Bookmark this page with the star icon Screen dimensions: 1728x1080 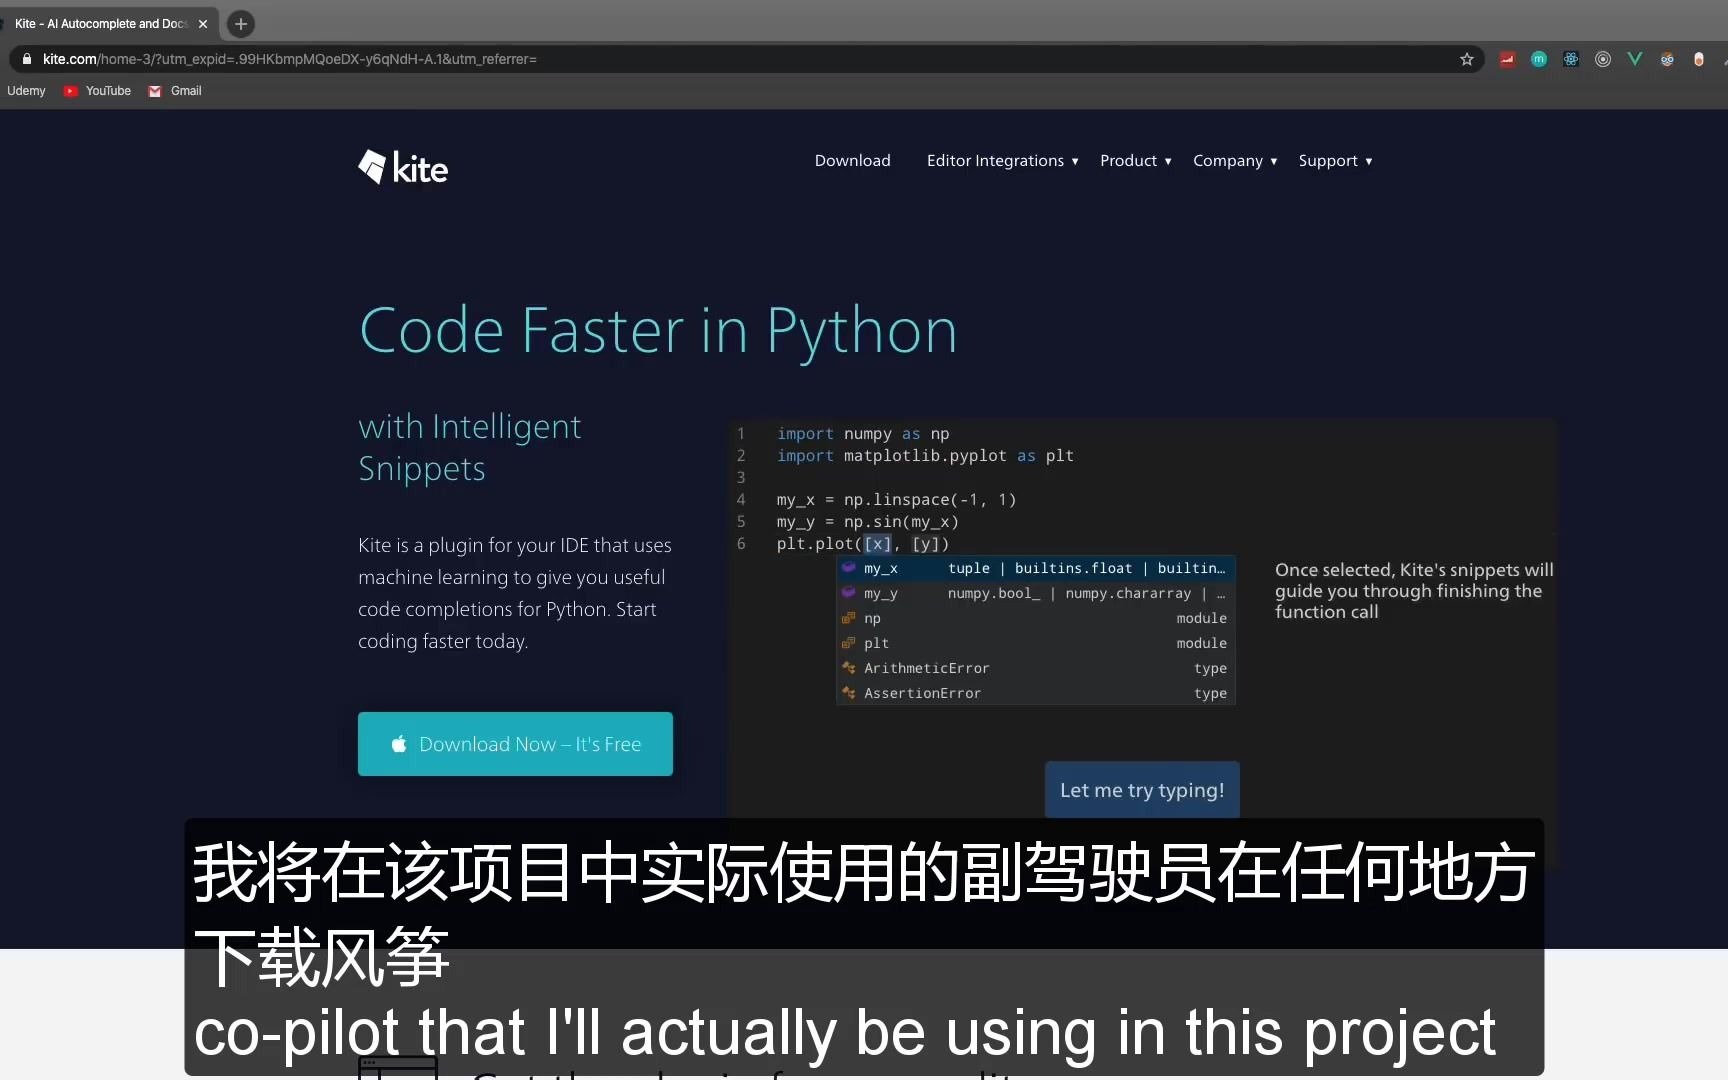(1466, 59)
